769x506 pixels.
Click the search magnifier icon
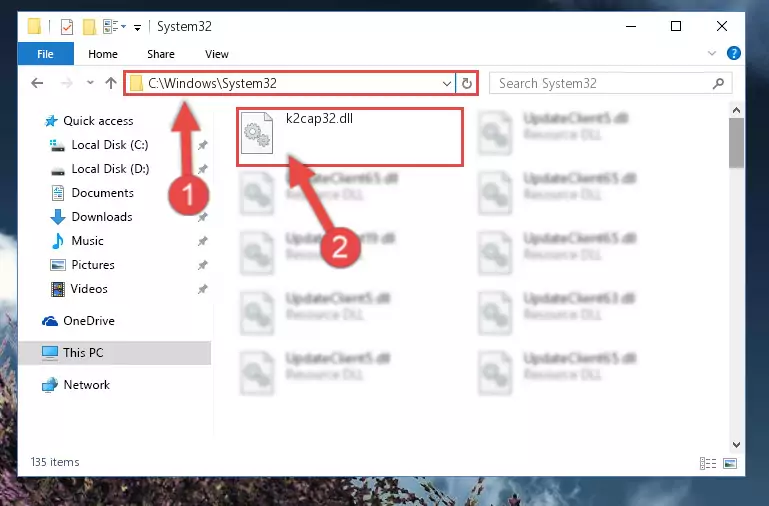[718, 83]
